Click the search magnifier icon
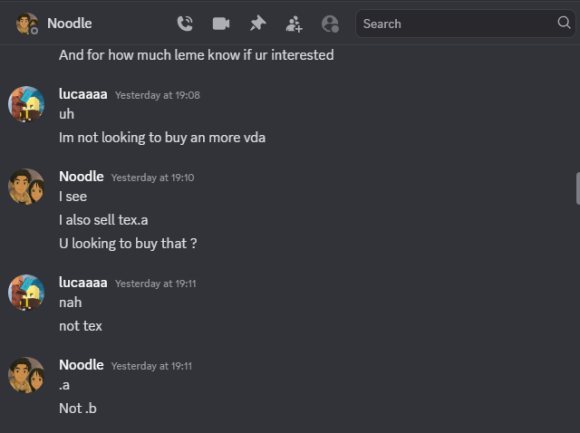The image size is (580, 433). click(564, 23)
